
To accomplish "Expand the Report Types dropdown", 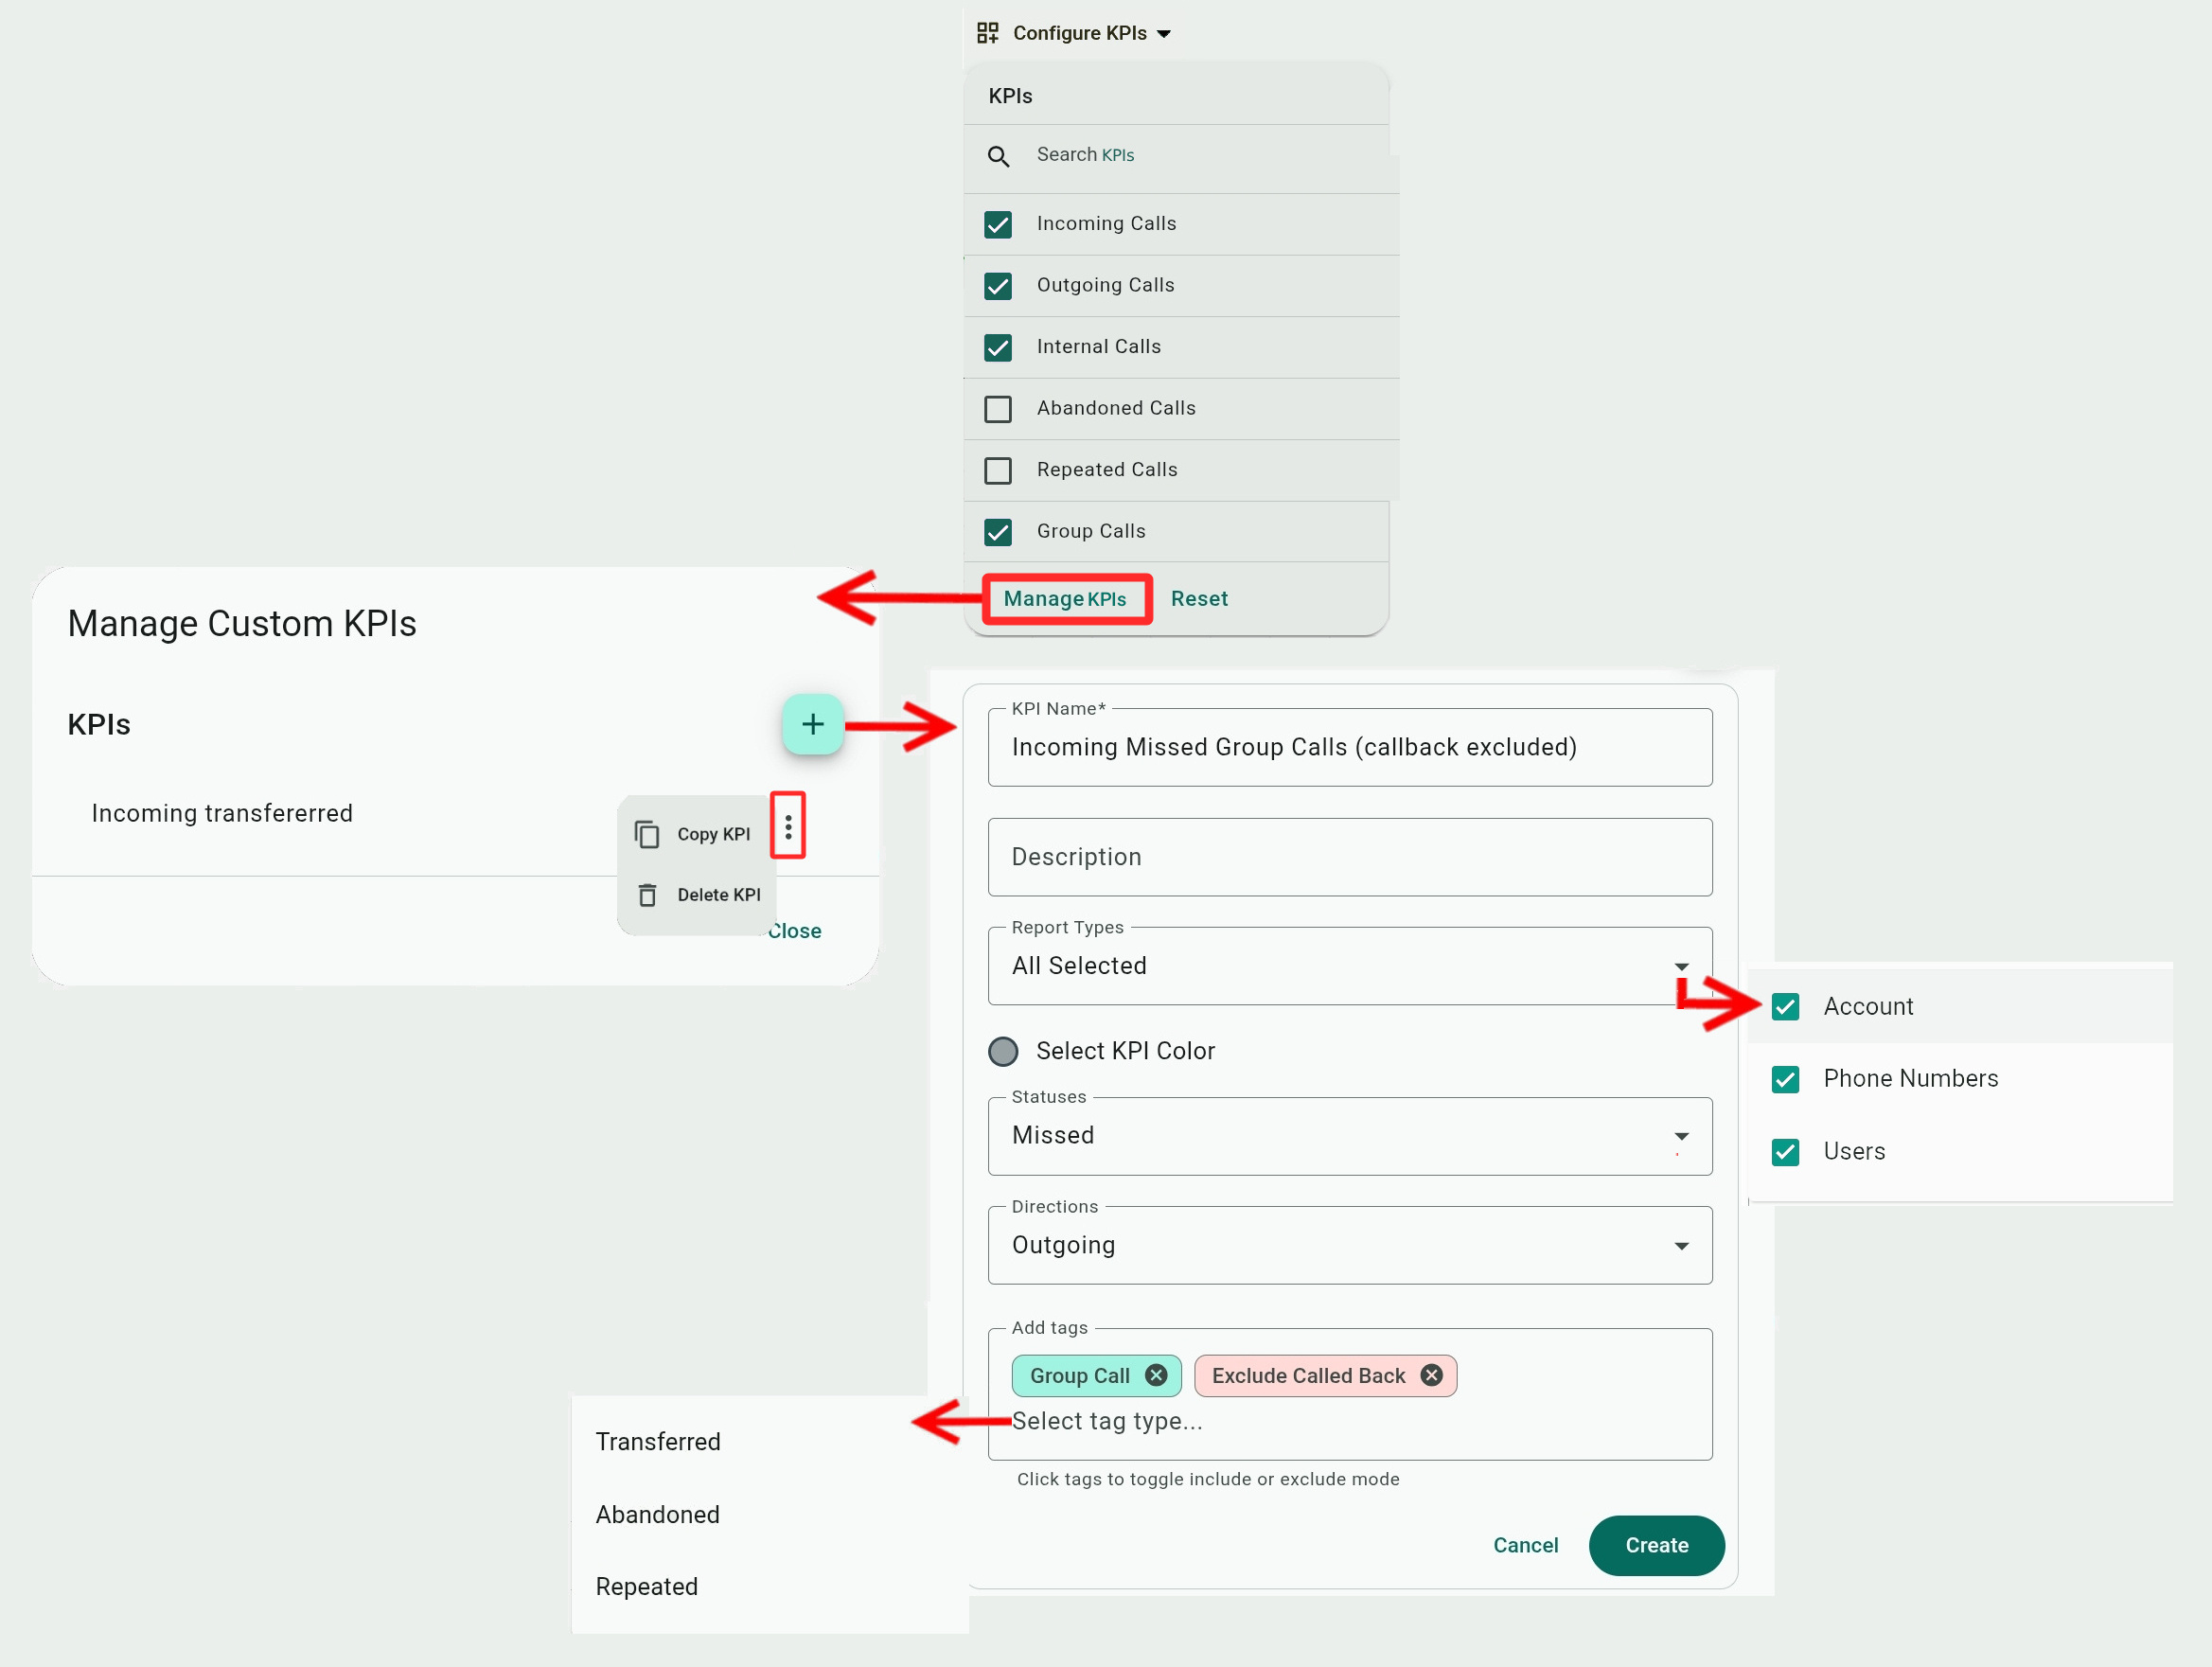I will pos(1681,966).
